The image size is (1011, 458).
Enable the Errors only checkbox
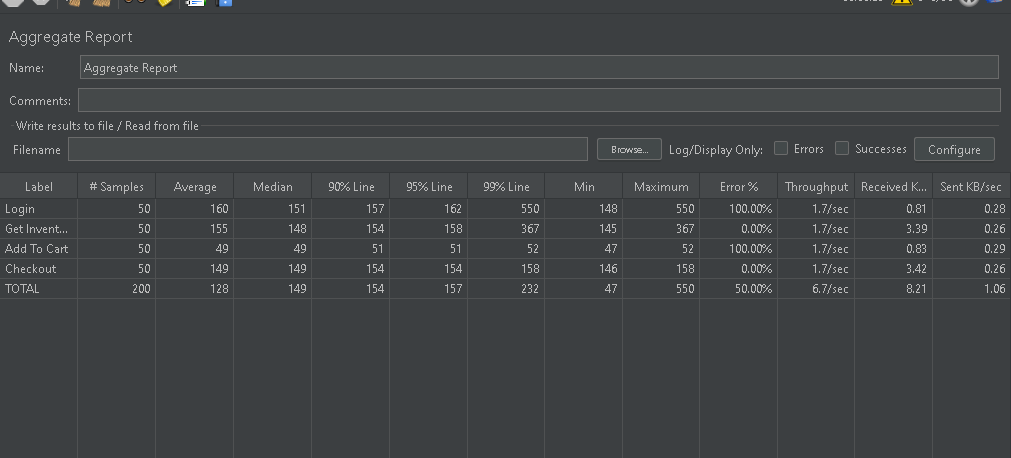pos(781,148)
